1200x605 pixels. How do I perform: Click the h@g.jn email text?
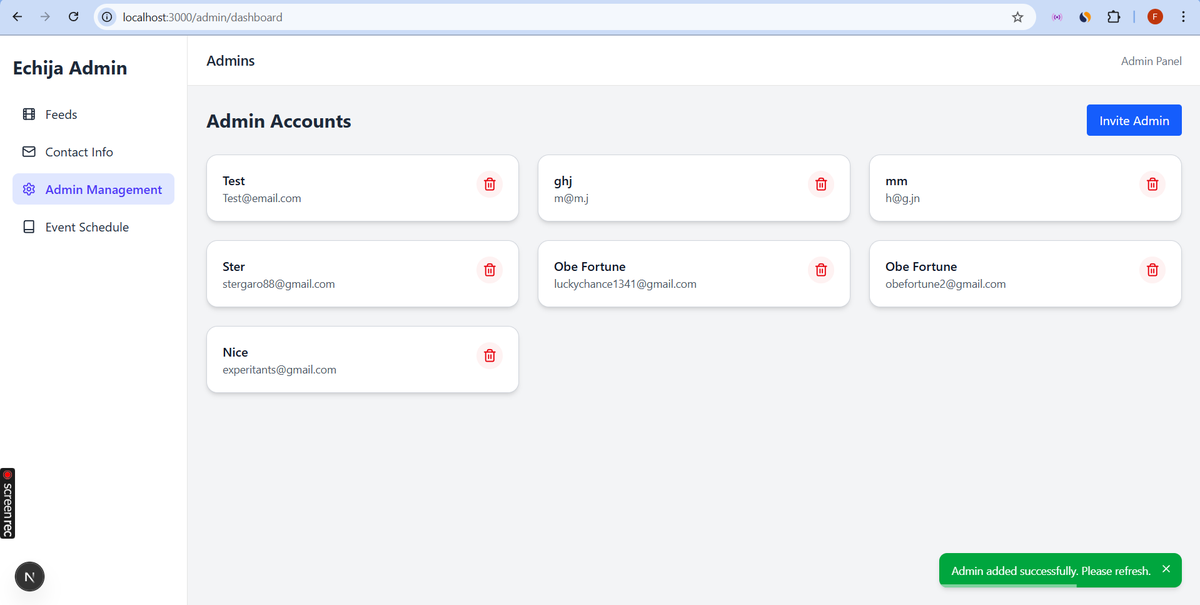(902, 198)
